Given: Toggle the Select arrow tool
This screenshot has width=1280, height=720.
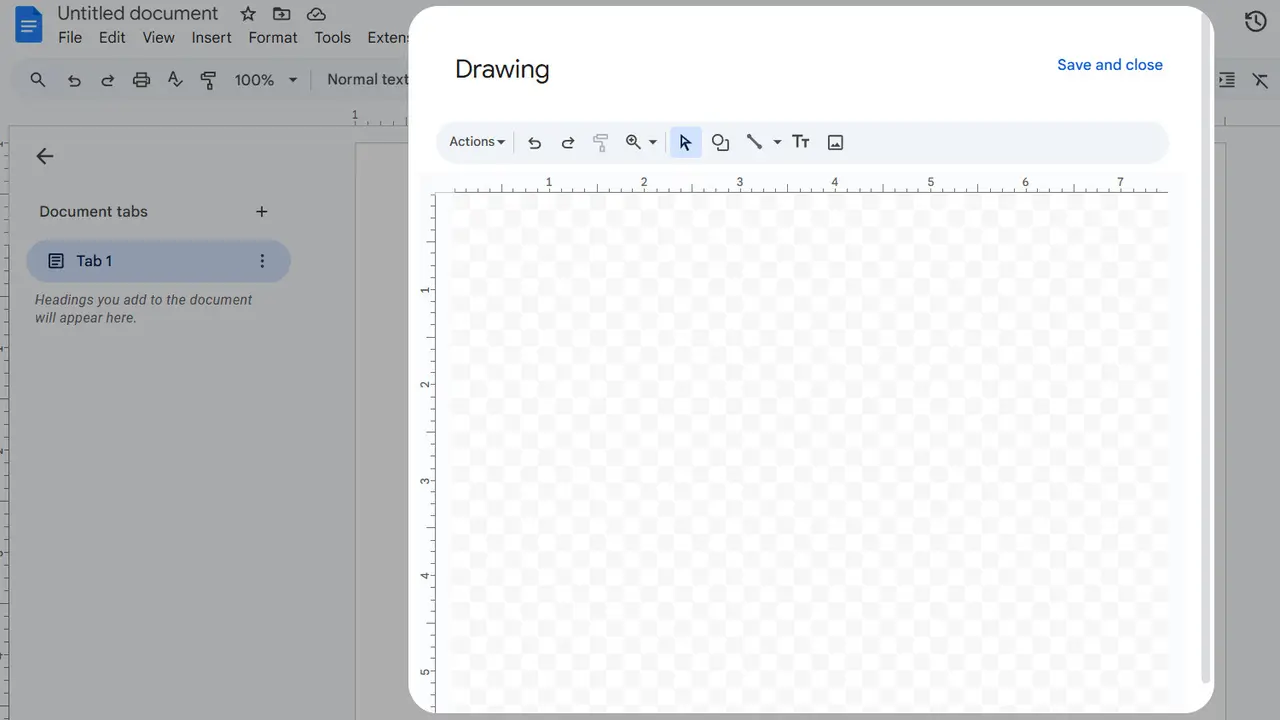Looking at the screenshot, I should coord(685,141).
